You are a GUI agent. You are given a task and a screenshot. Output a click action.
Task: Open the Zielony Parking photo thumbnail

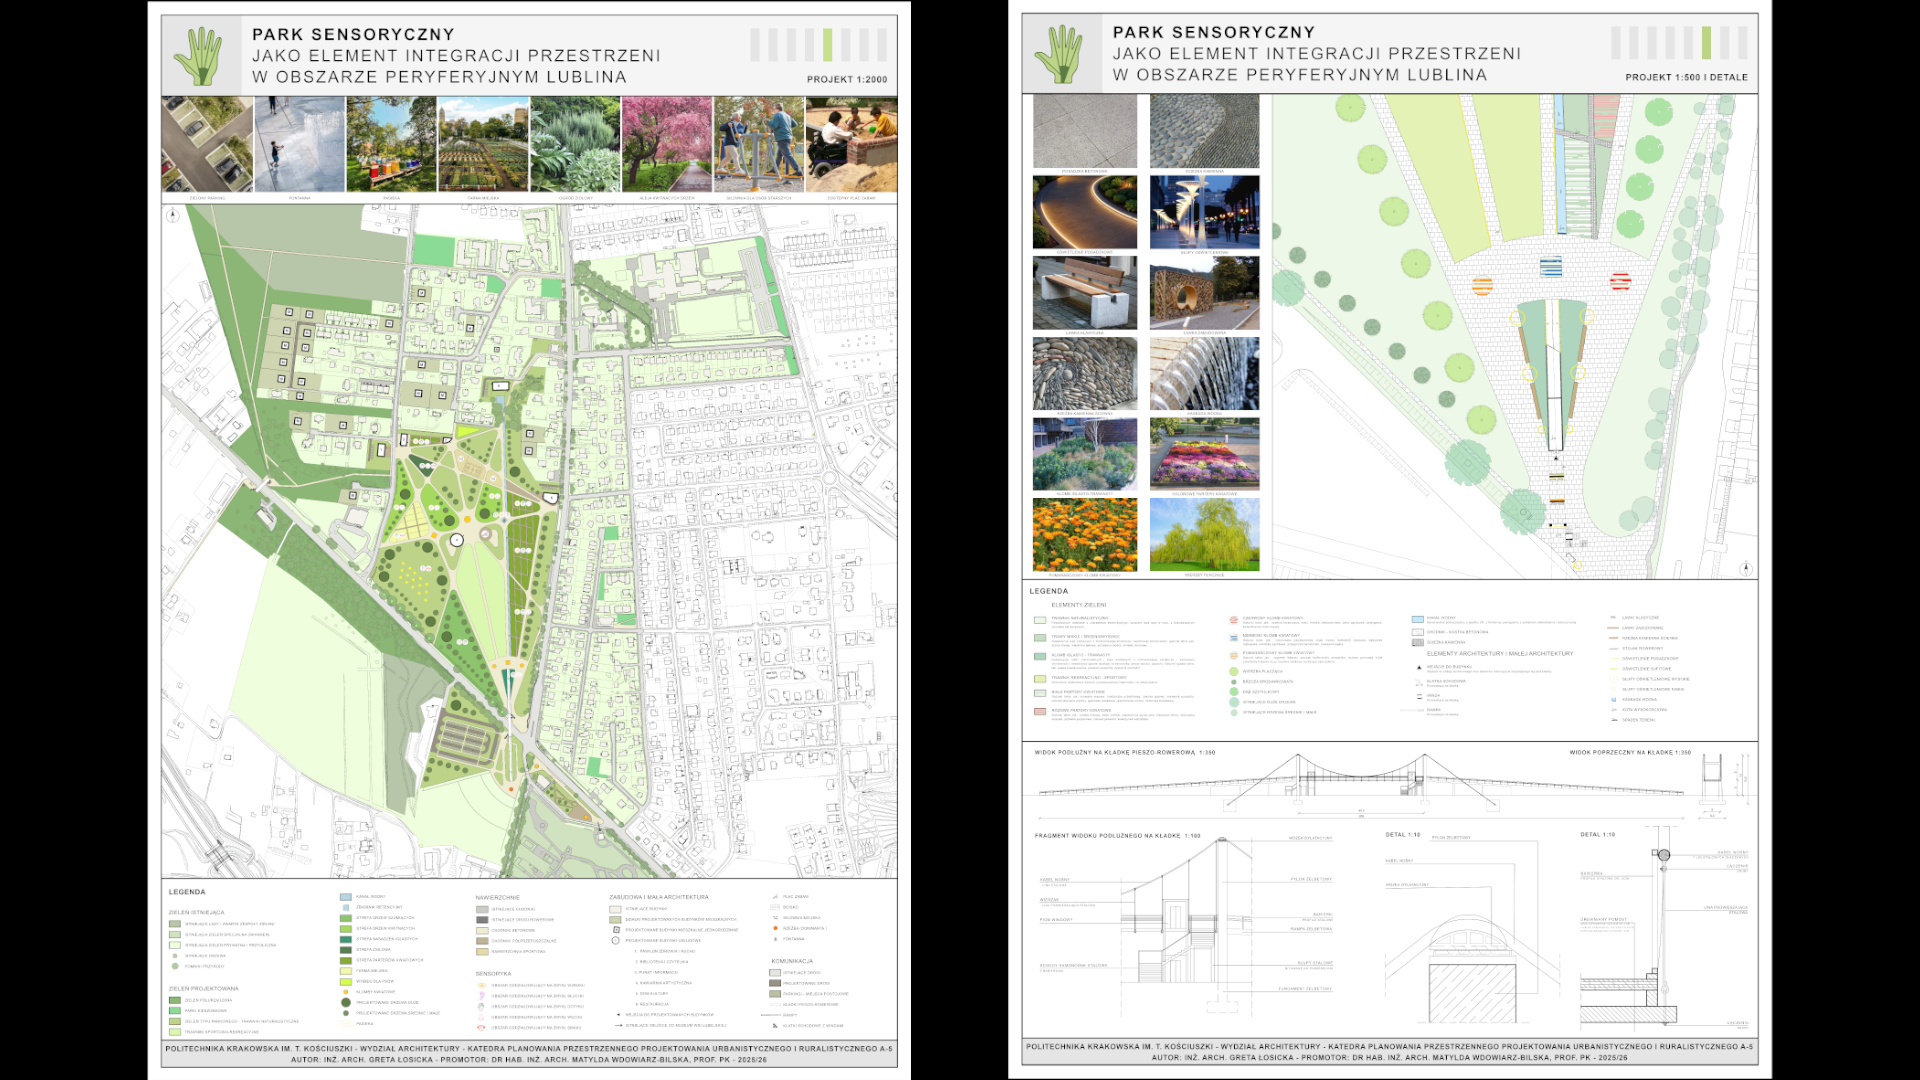pyautogui.click(x=207, y=144)
